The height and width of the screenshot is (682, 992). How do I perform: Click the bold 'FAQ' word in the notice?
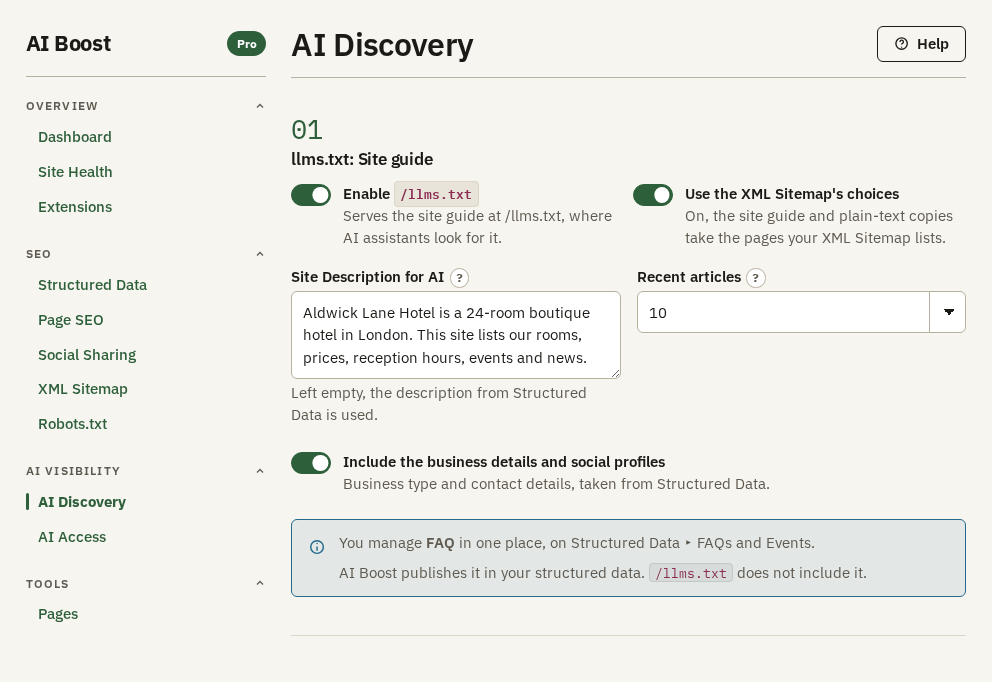440,543
